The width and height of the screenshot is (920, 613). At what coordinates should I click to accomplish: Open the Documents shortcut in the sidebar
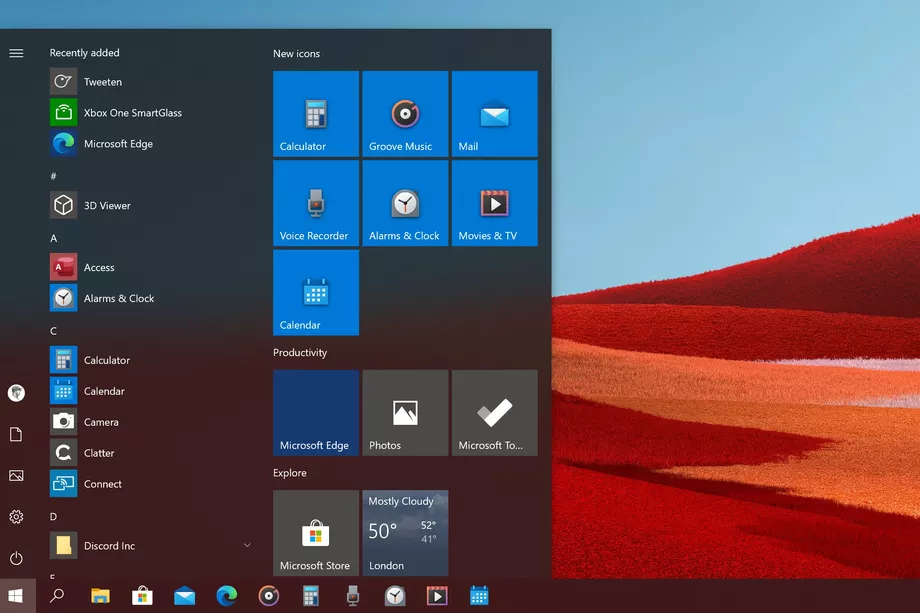coord(16,434)
